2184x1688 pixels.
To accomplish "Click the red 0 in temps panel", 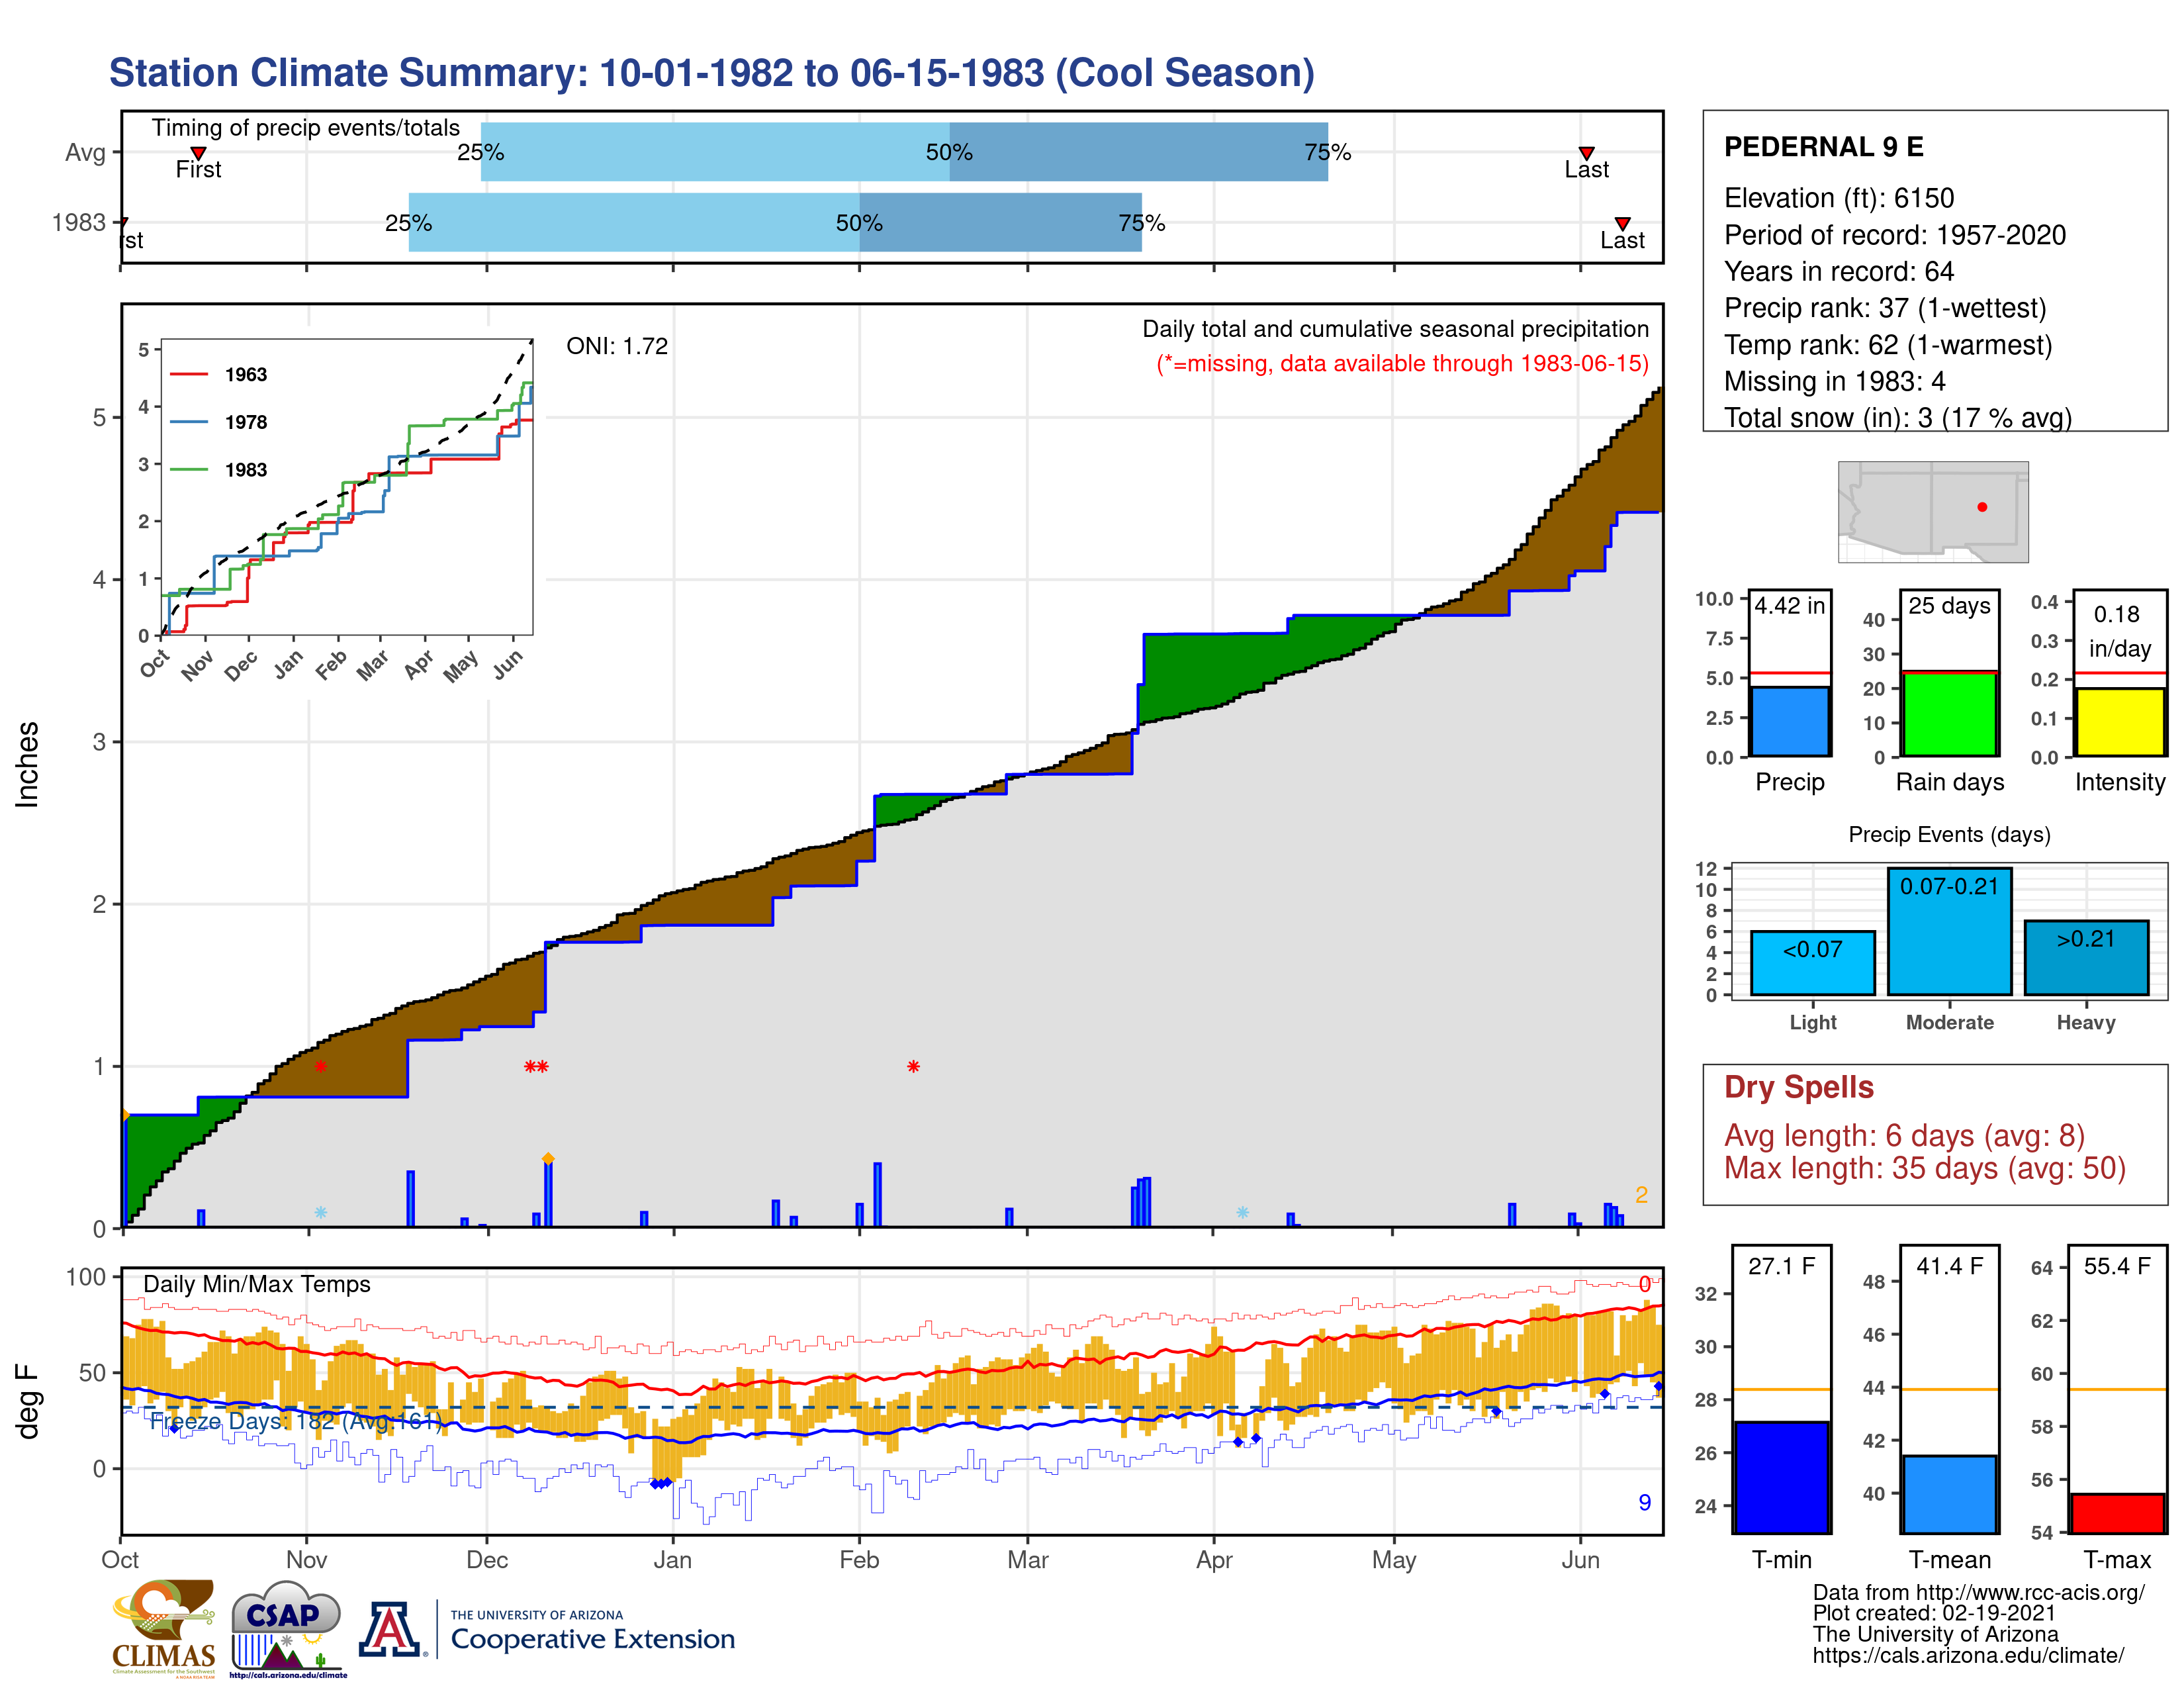I will tap(1645, 1284).
